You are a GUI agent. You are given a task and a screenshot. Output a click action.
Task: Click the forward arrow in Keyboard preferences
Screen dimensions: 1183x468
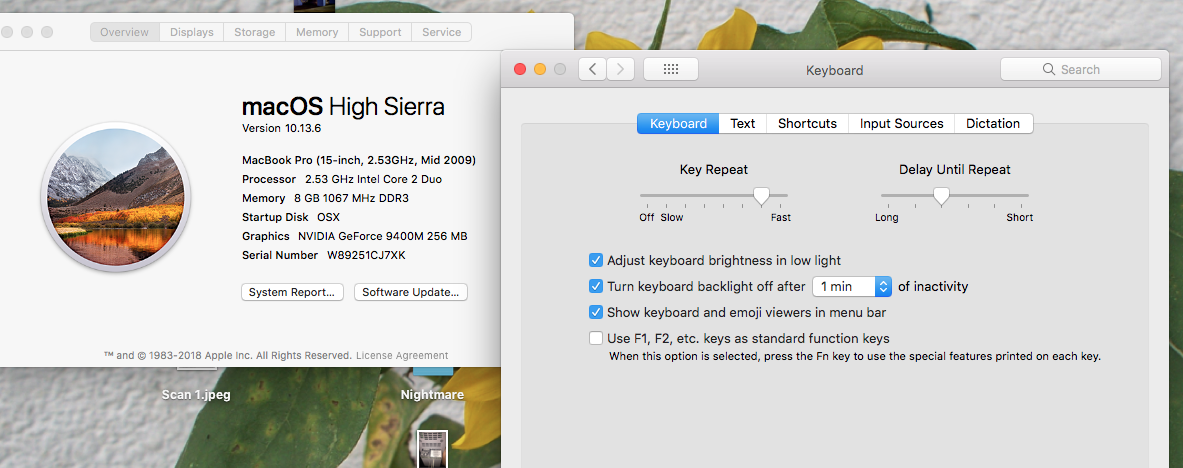pyautogui.click(x=620, y=69)
